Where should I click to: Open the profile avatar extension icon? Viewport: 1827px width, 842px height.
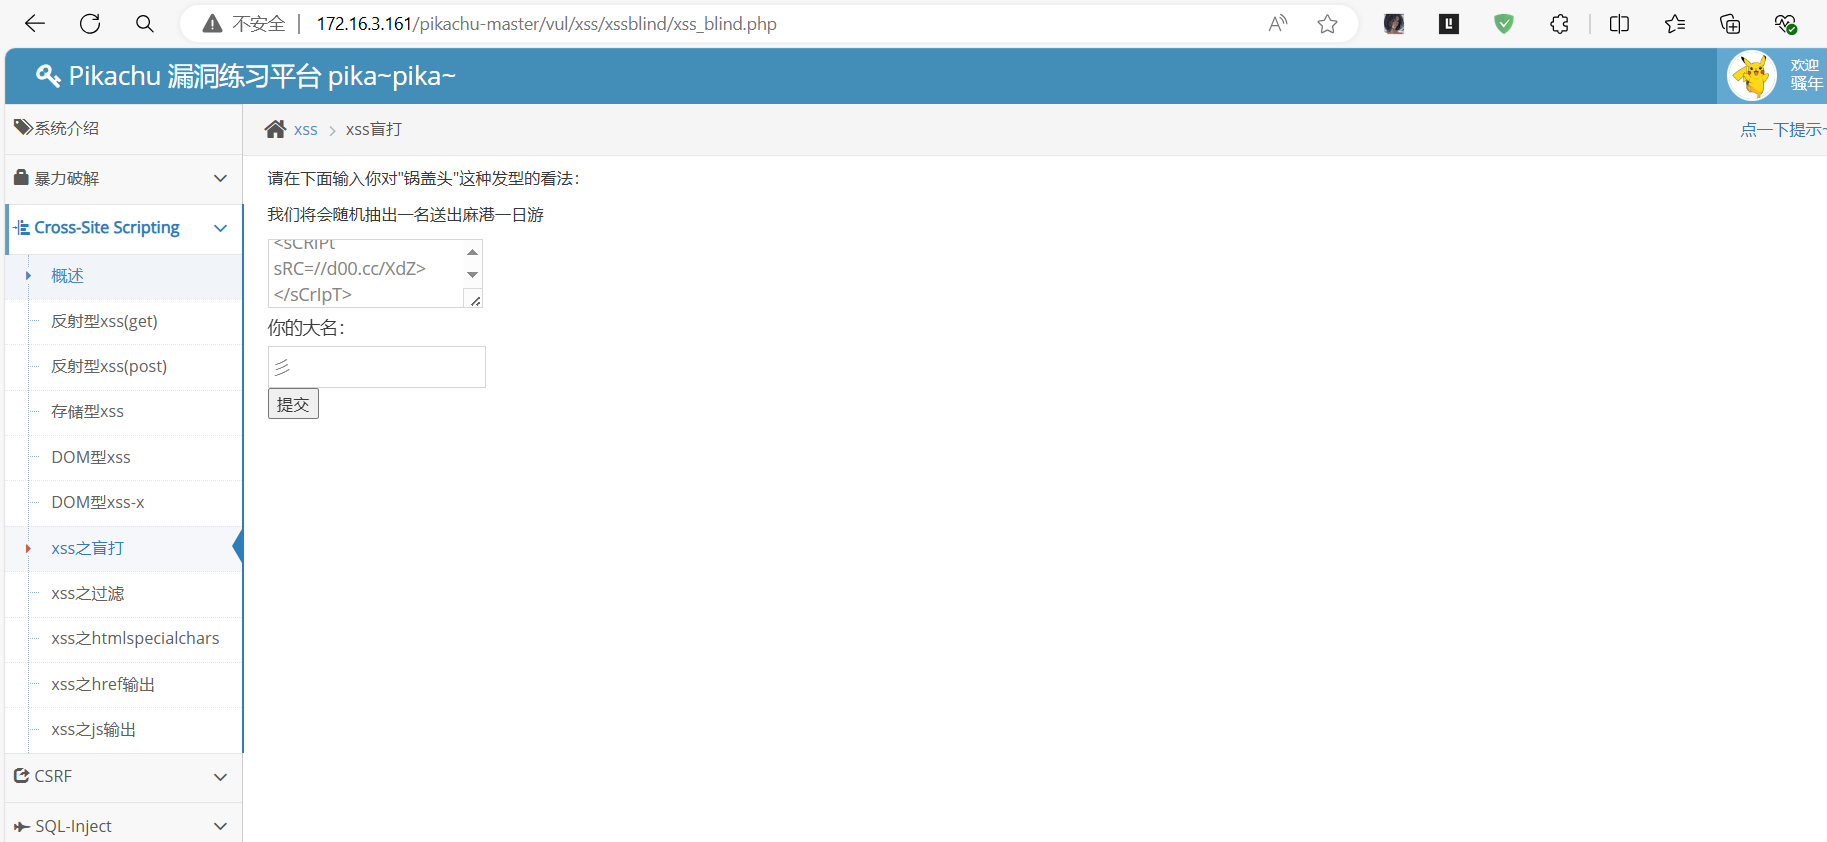[1394, 24]
